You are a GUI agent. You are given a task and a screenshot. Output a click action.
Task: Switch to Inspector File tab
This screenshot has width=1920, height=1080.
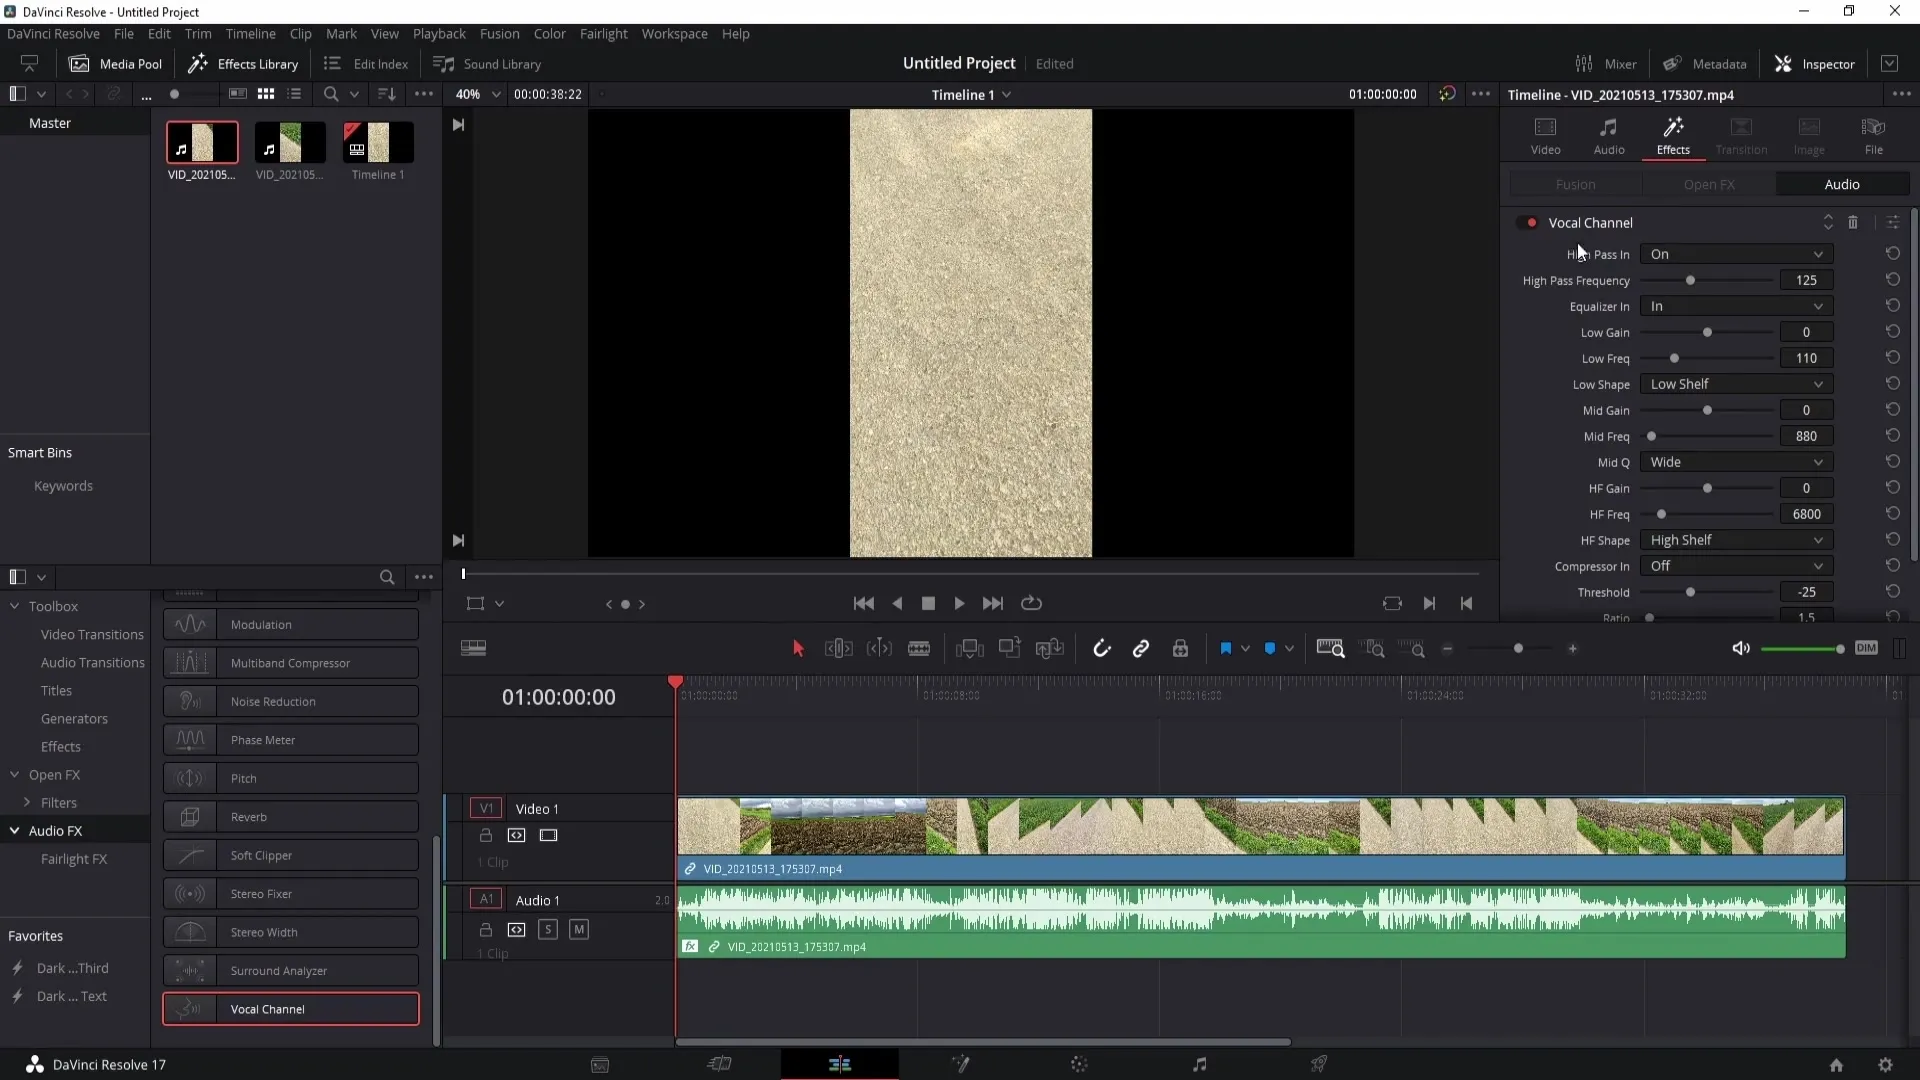tap(1873, 136)
